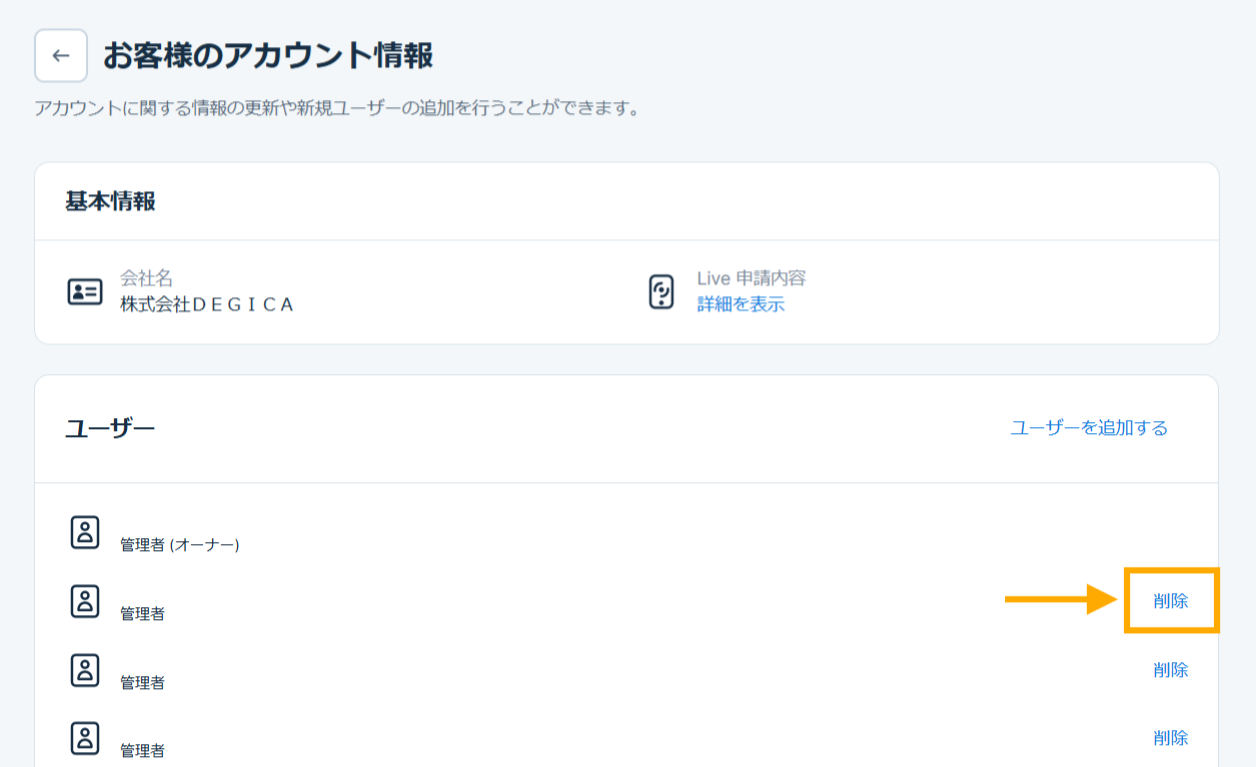Return to previous page via back button
The width and height of the screenshot is (1256, 767).
60,57
